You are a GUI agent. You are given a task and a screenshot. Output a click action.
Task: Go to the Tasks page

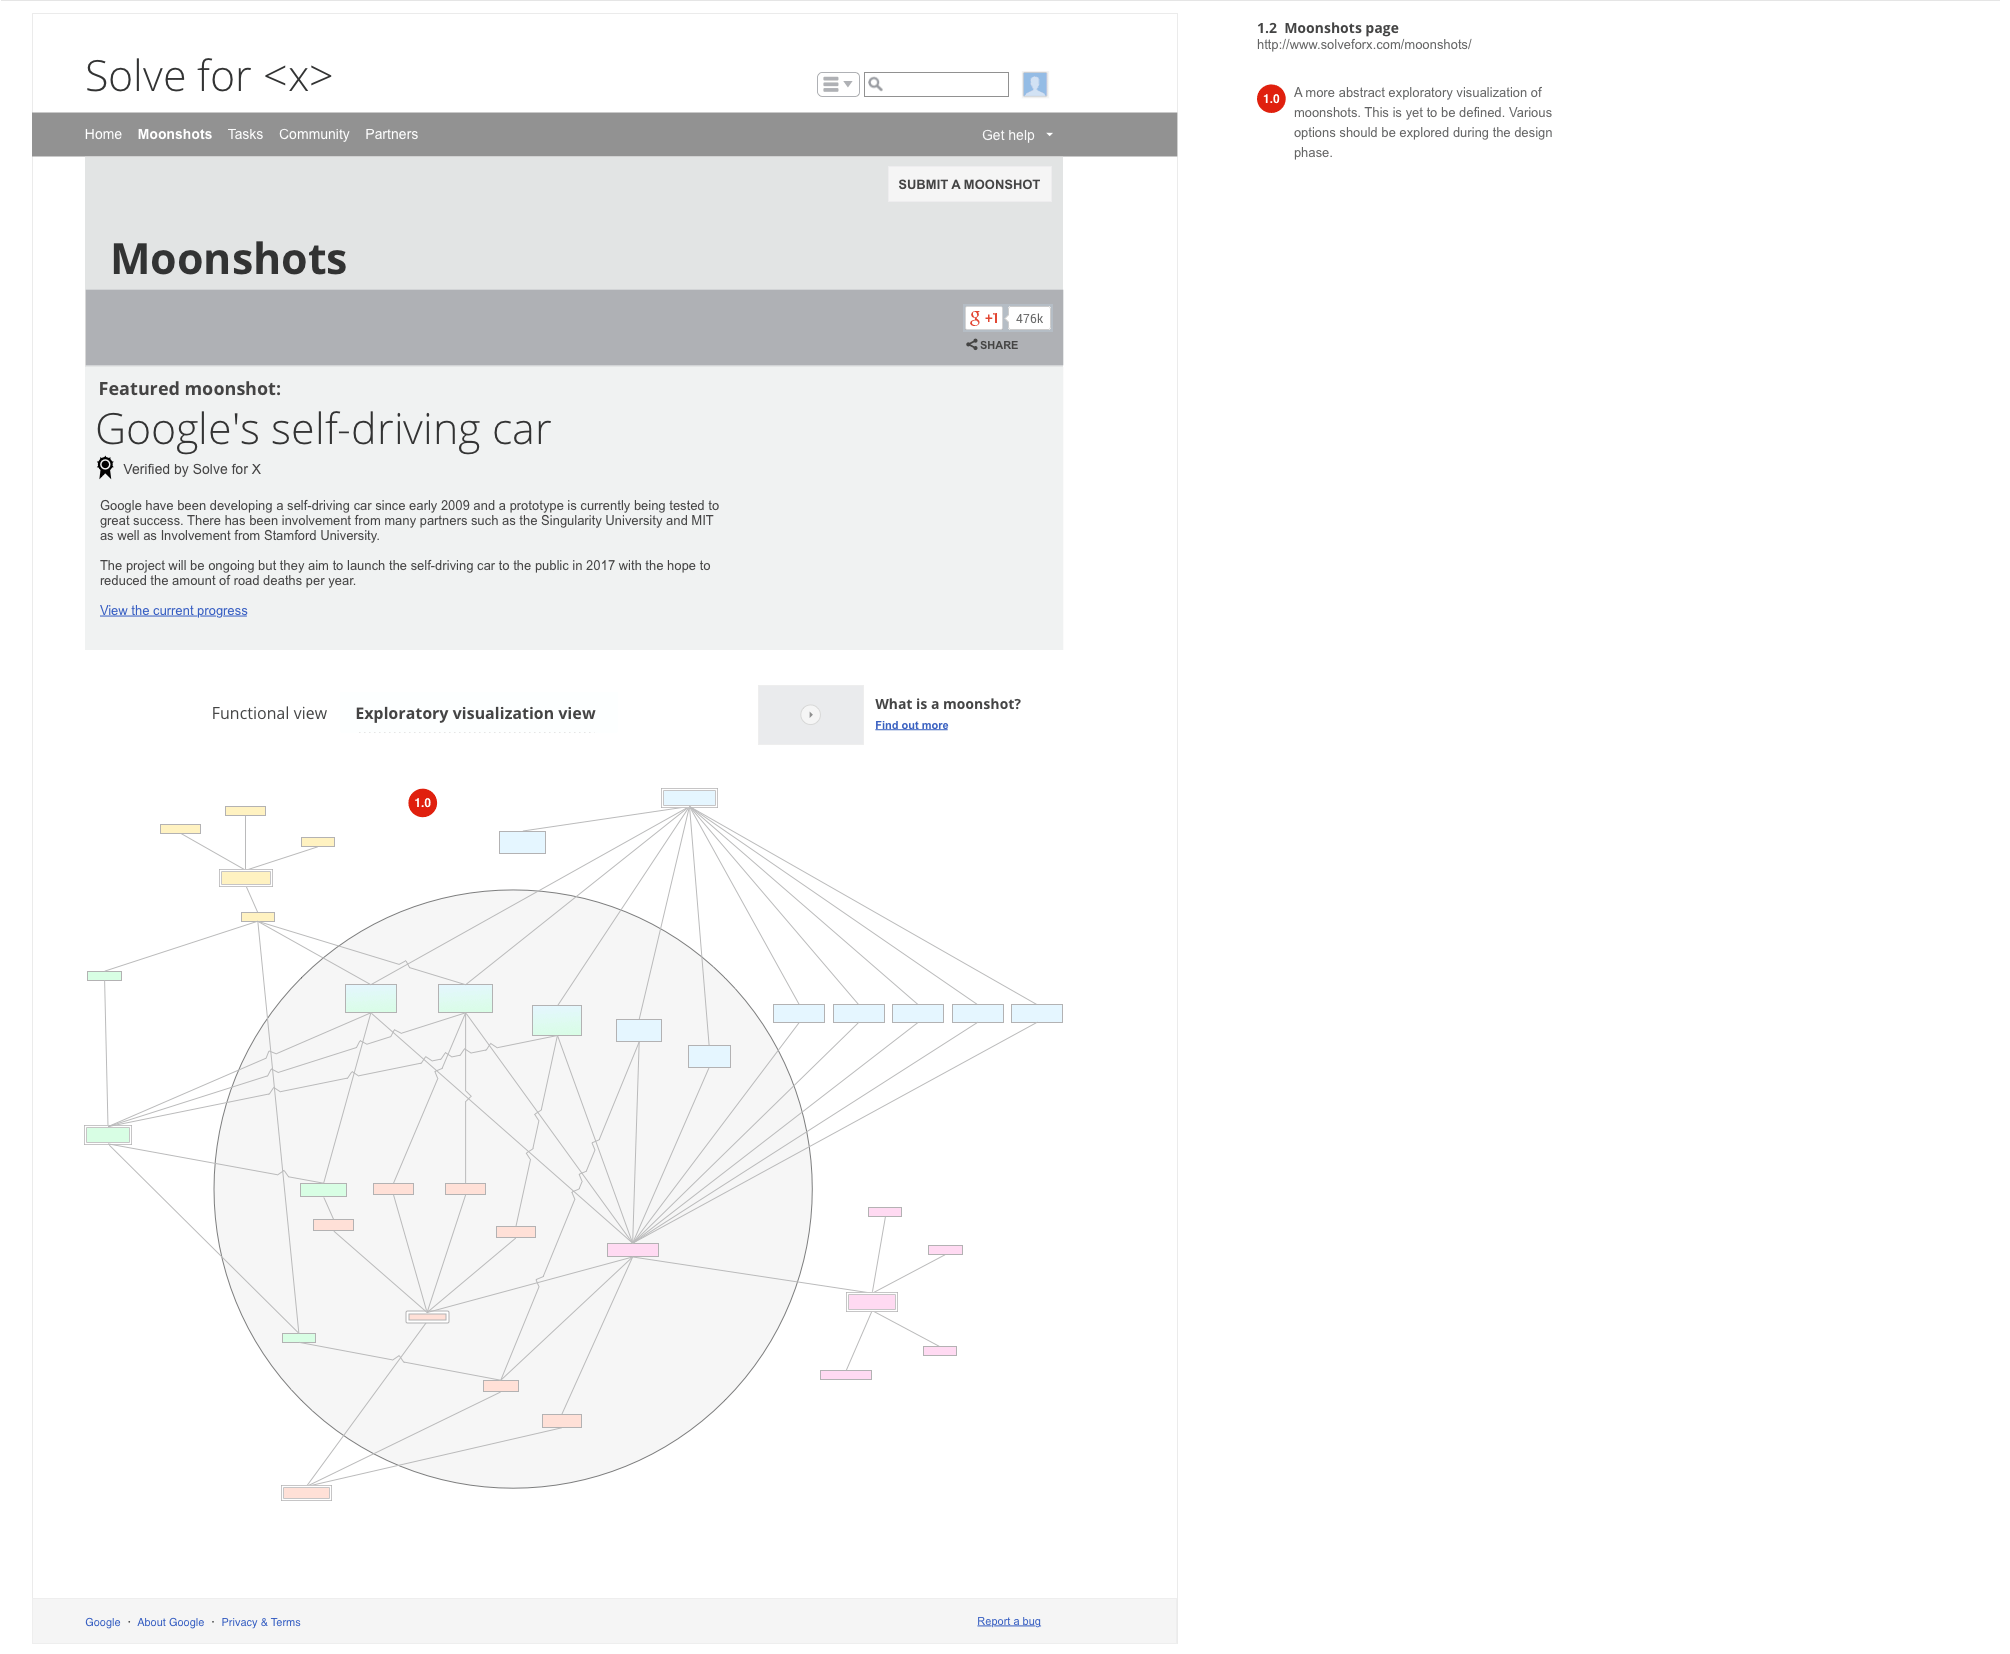(x=245, y=135)
